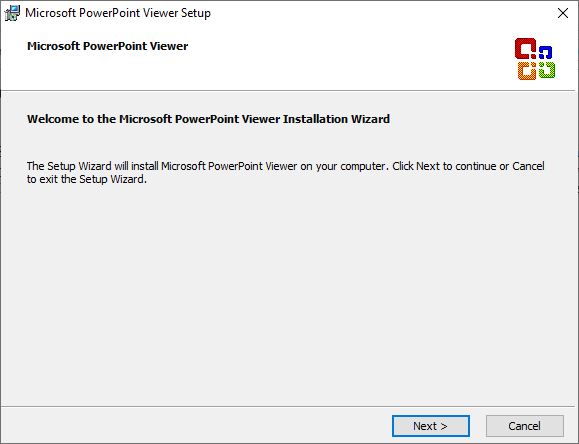Click the red square of Office logo
This screenshot has width=579, height=444.
[x=525, y=48]
